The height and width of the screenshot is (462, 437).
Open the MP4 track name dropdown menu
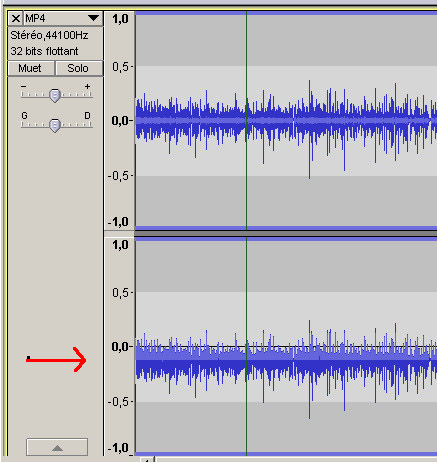coord(63,18)
